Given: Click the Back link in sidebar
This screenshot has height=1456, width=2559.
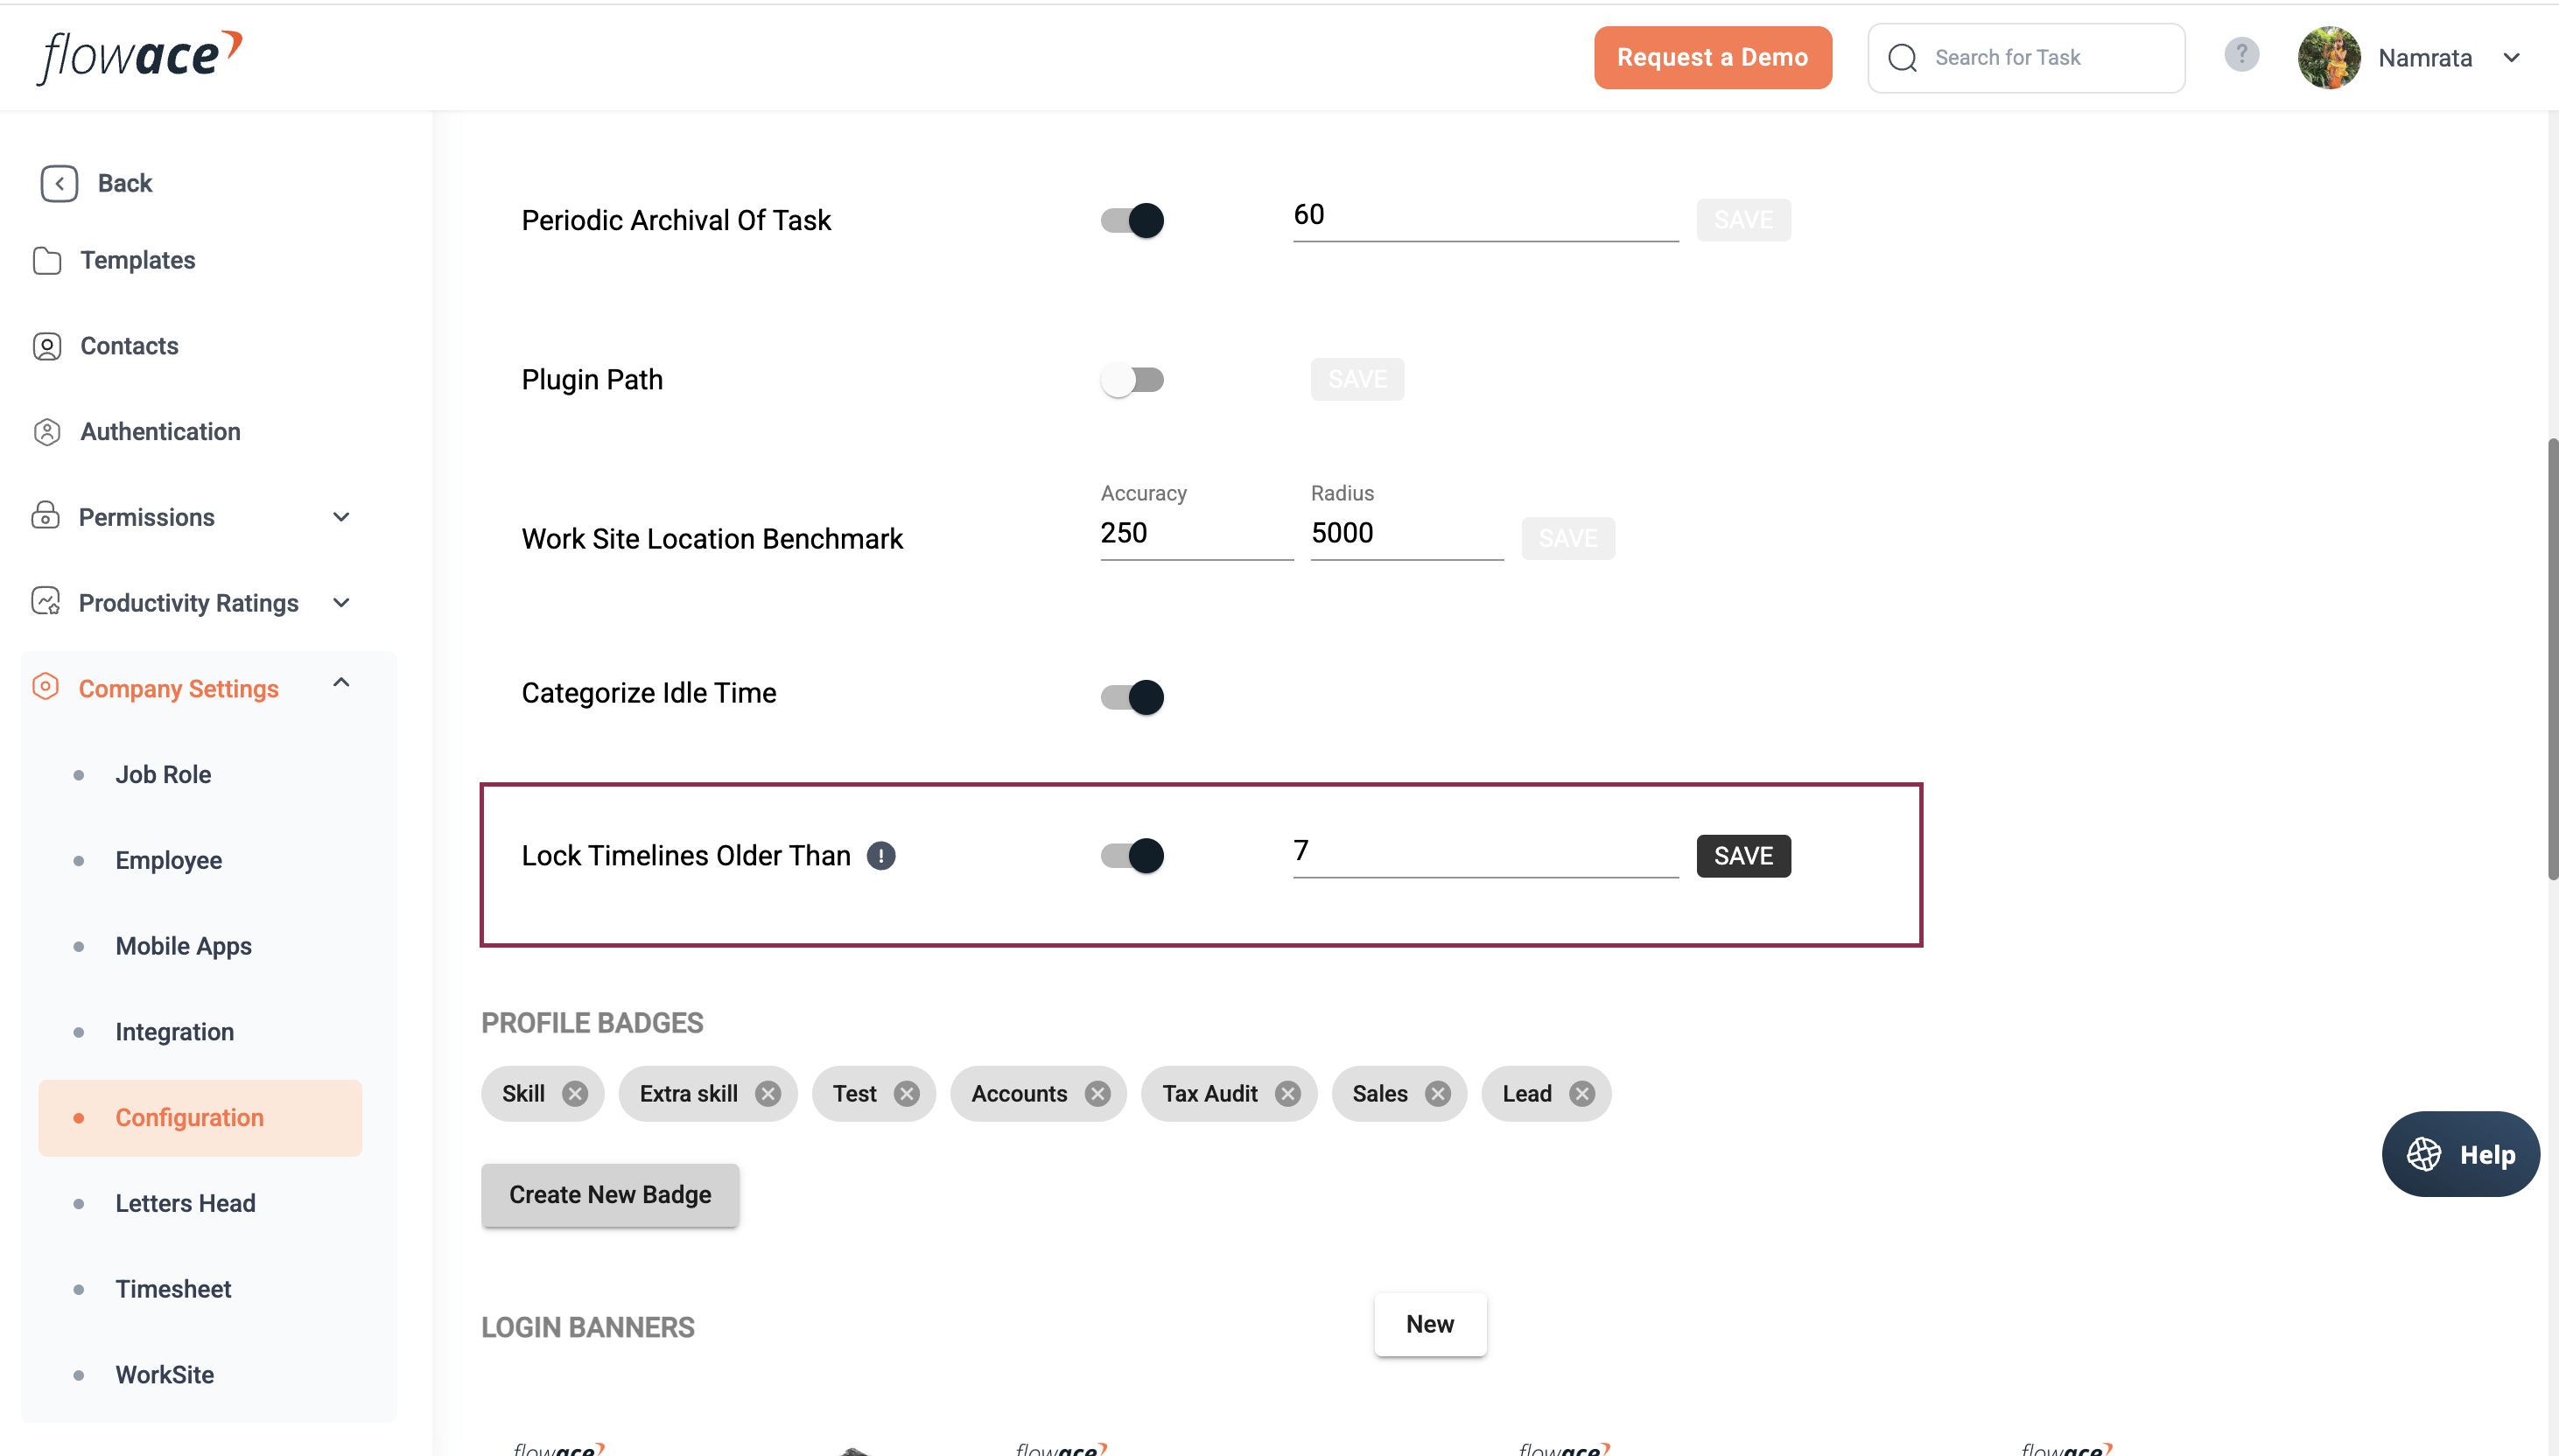Looking at the screenshot, I should click(125, 183).
